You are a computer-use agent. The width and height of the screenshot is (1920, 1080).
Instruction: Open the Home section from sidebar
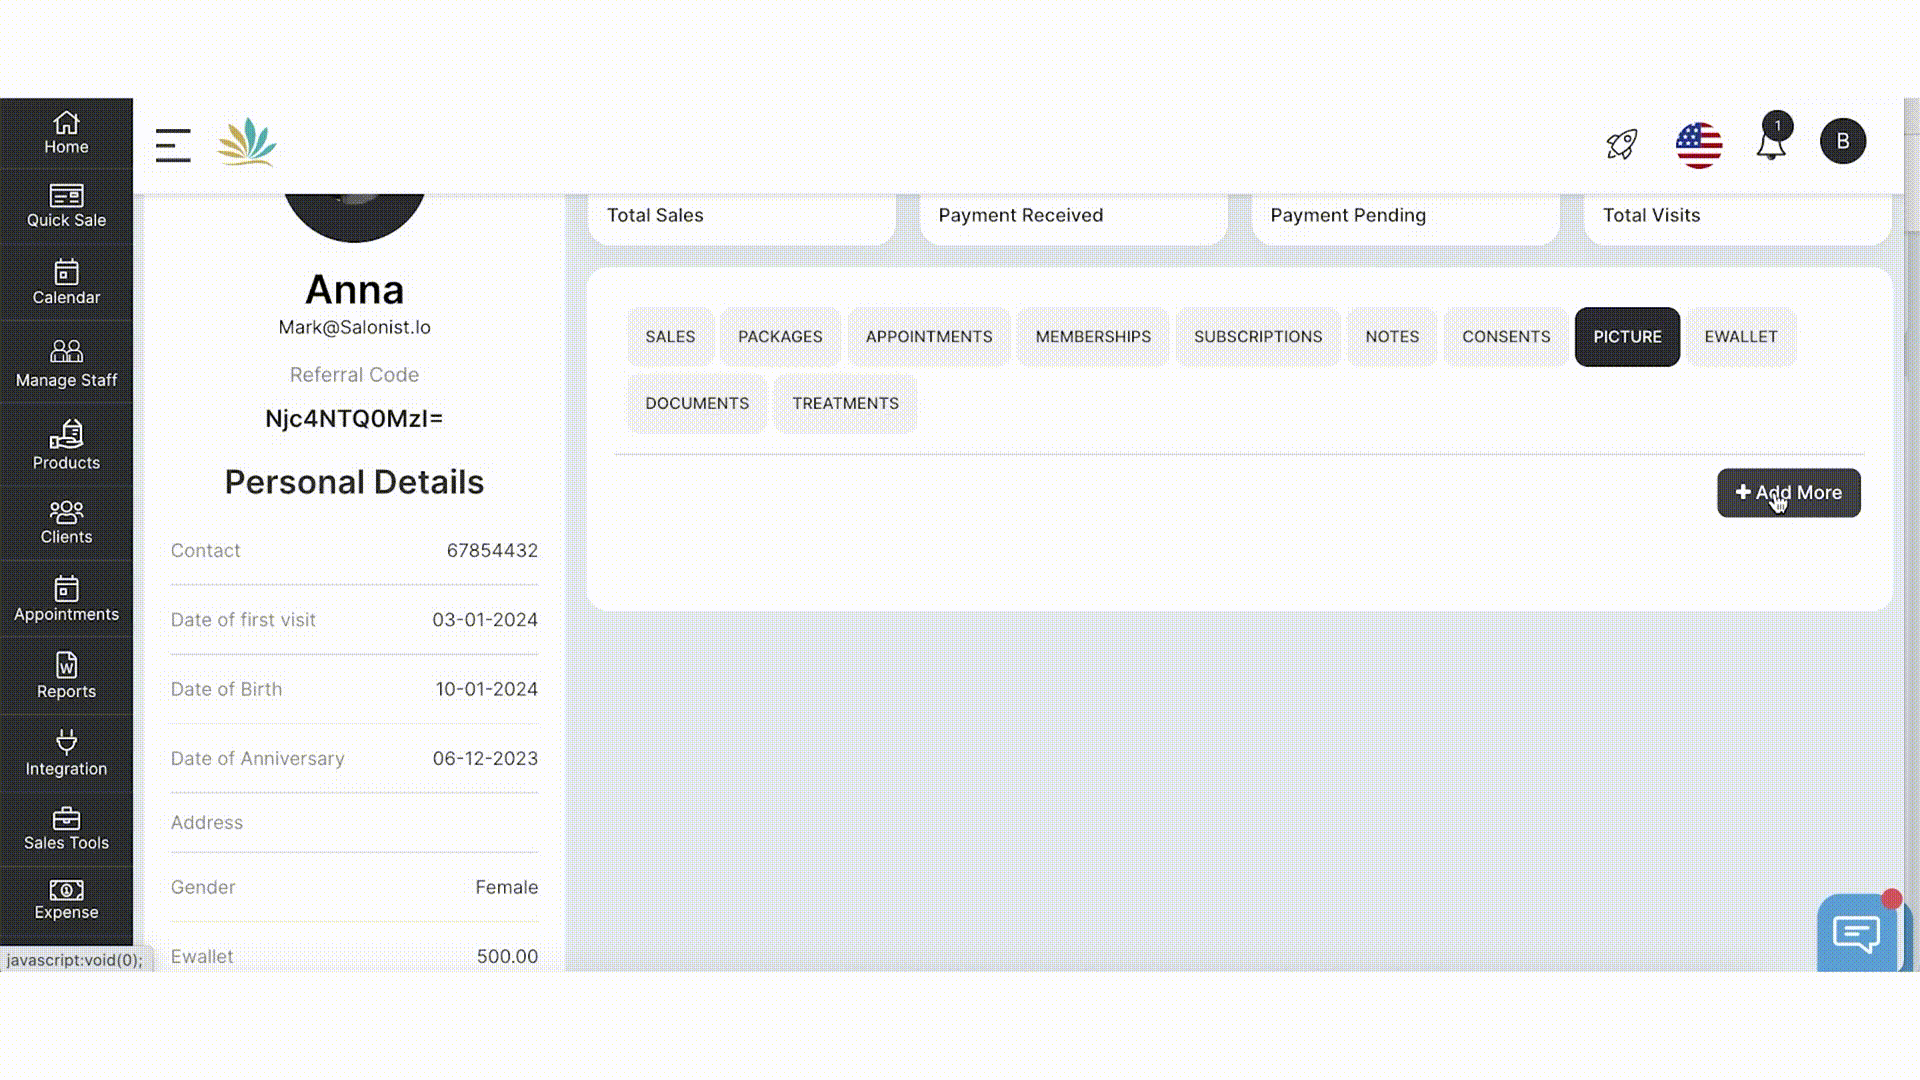[66, 133]
